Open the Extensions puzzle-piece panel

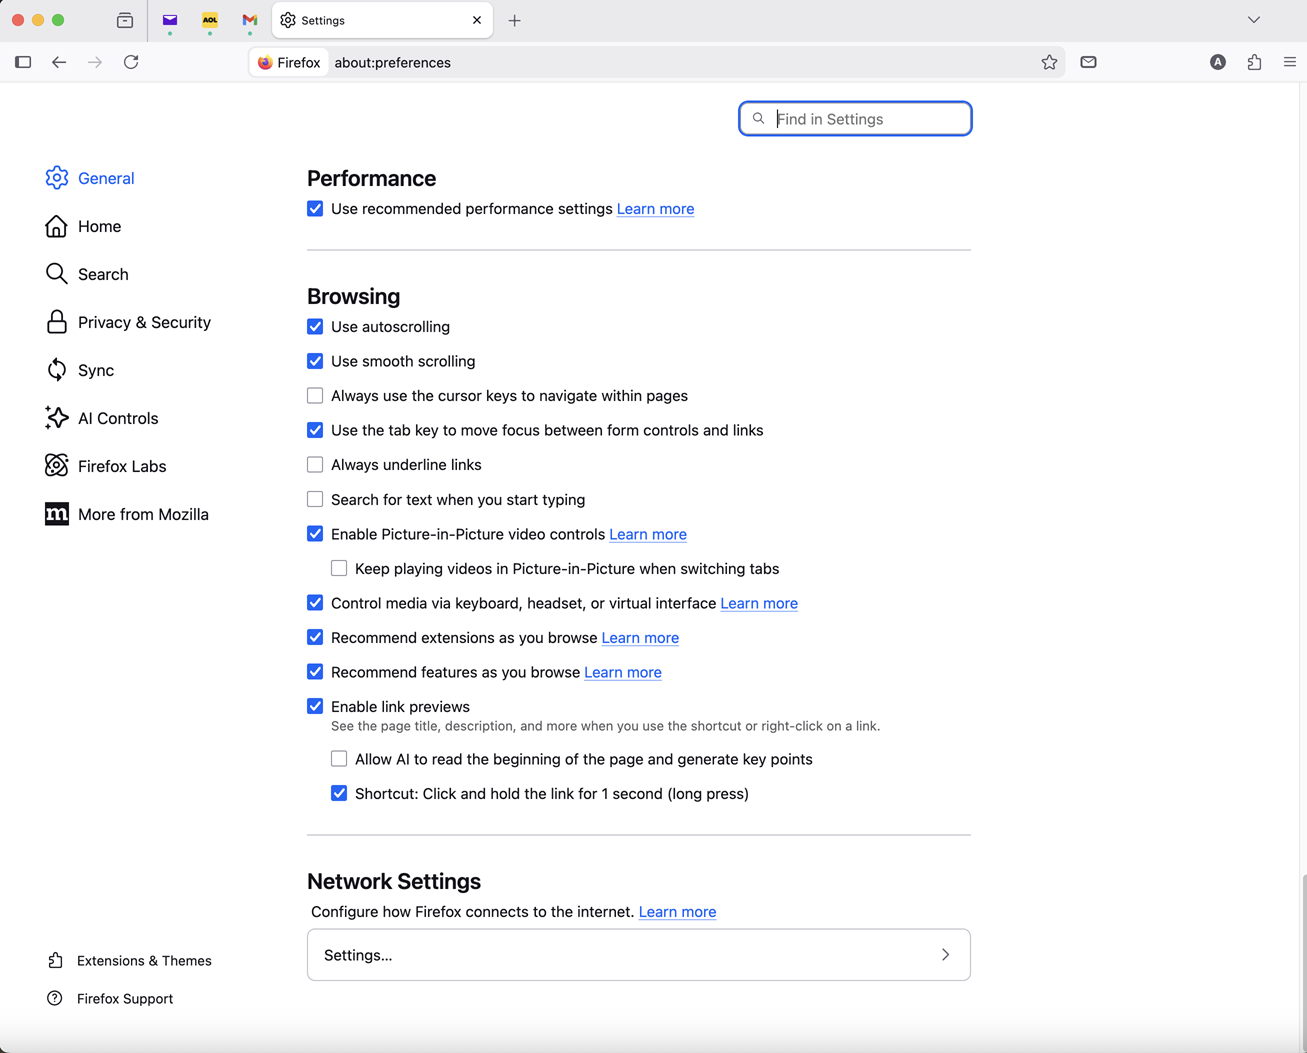1254,61
